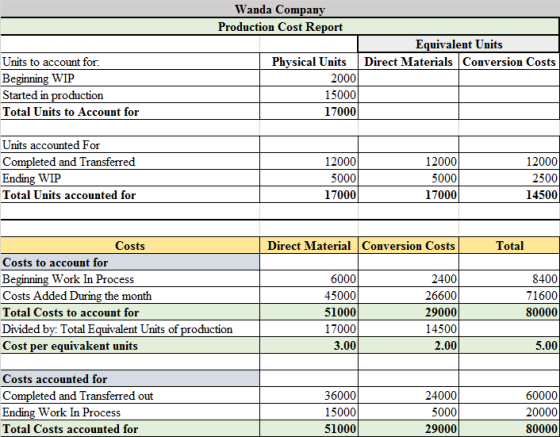Click the Completed and Transferred row label

[x=69, y=162]
